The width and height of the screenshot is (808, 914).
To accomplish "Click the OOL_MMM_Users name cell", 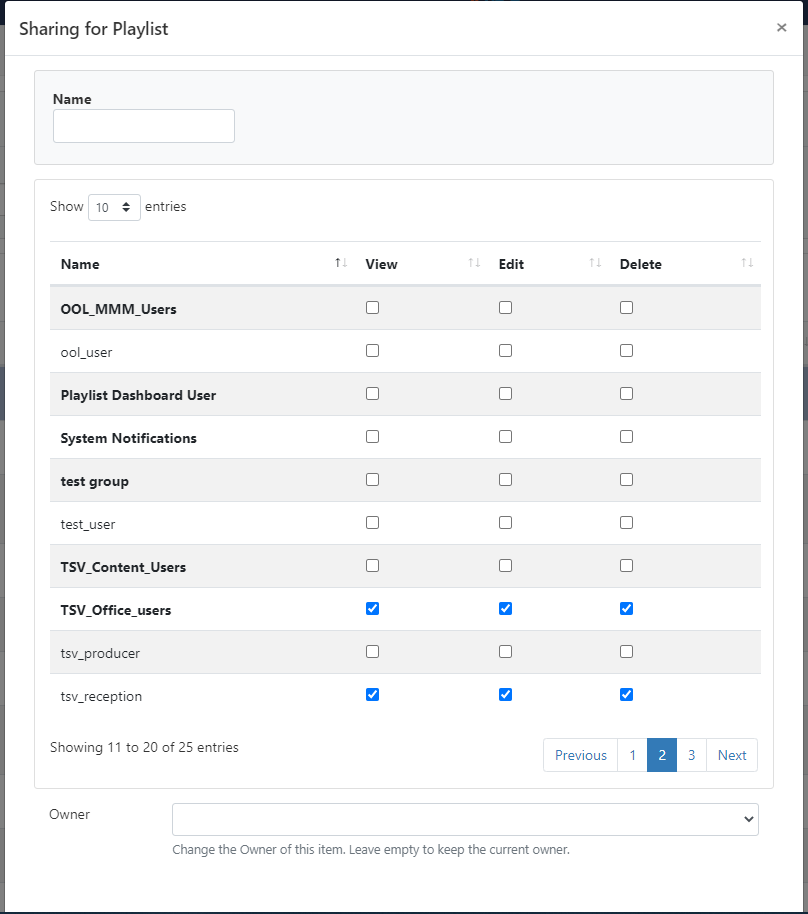I will 118,309.
